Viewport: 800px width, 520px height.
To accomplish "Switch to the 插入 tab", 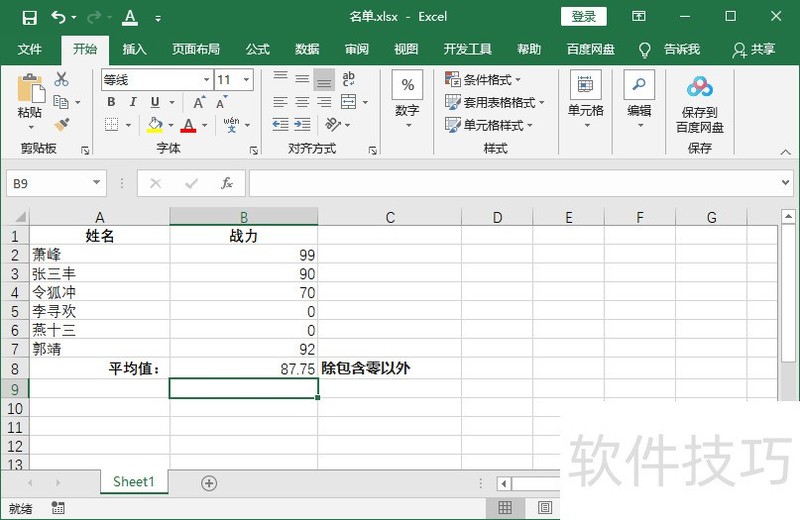I will 135,49.
